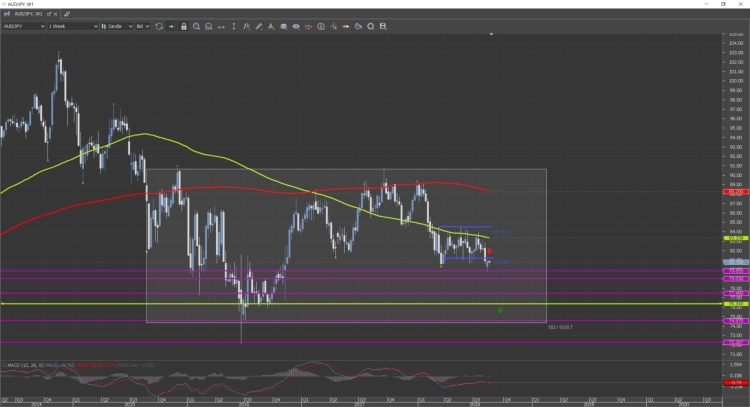
Task: Open the paint bucket chart theme icon
Action: click(x=358, y=26)
